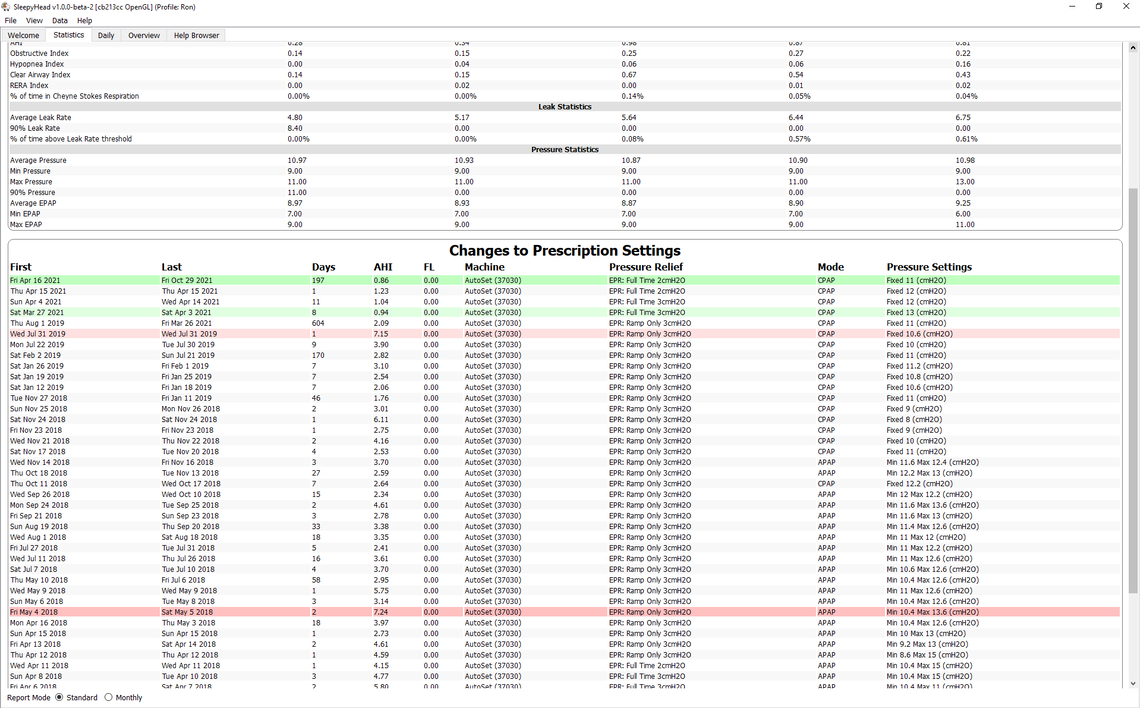Click the 'Sat Feb 2 2019' first date
This screenshot has width=1140, height=708.
36,355
